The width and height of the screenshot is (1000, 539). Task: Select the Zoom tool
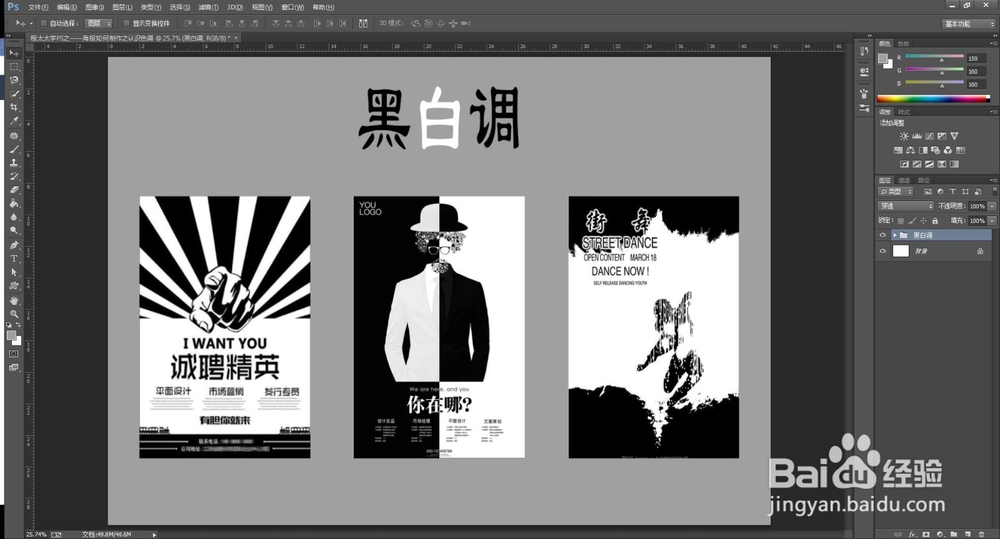click(14, 314)
